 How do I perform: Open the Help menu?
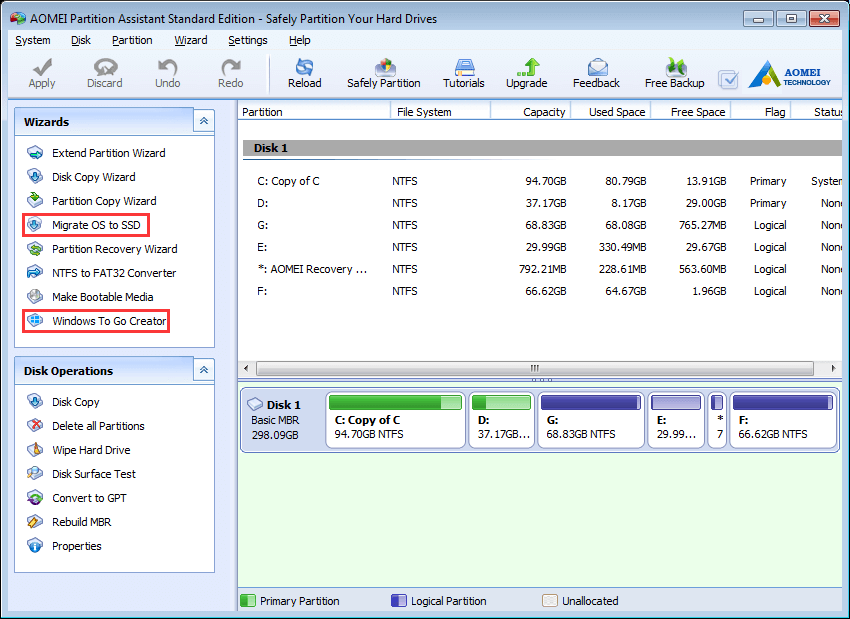299,40
